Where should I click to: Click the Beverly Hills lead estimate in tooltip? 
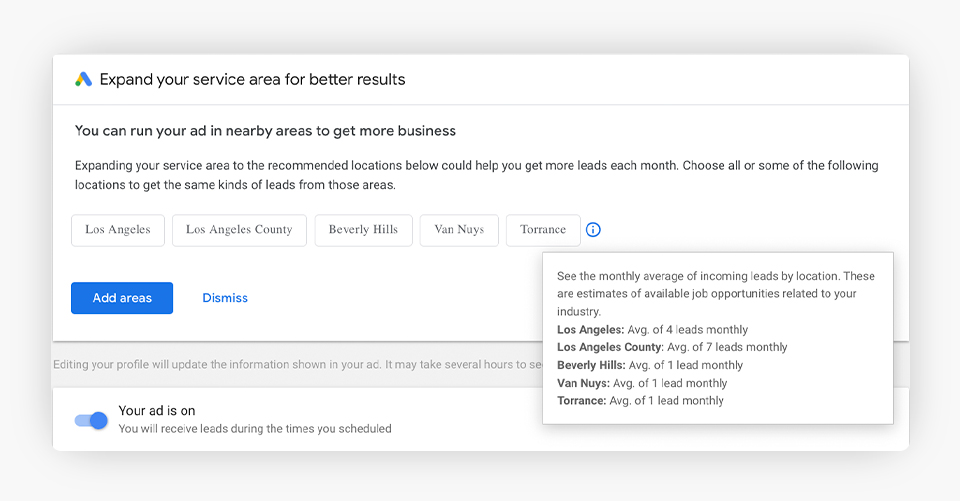649,365
